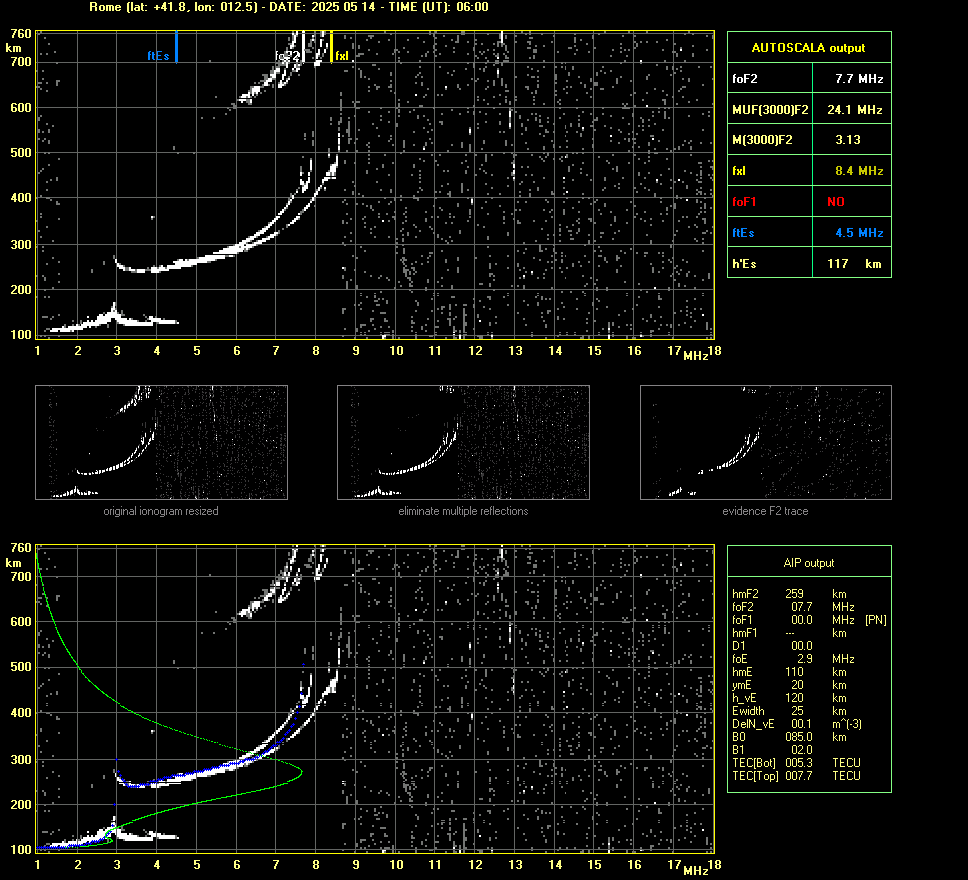Click the 'h_vE' value '120'

pyautogui.click(x=794, y=698)
